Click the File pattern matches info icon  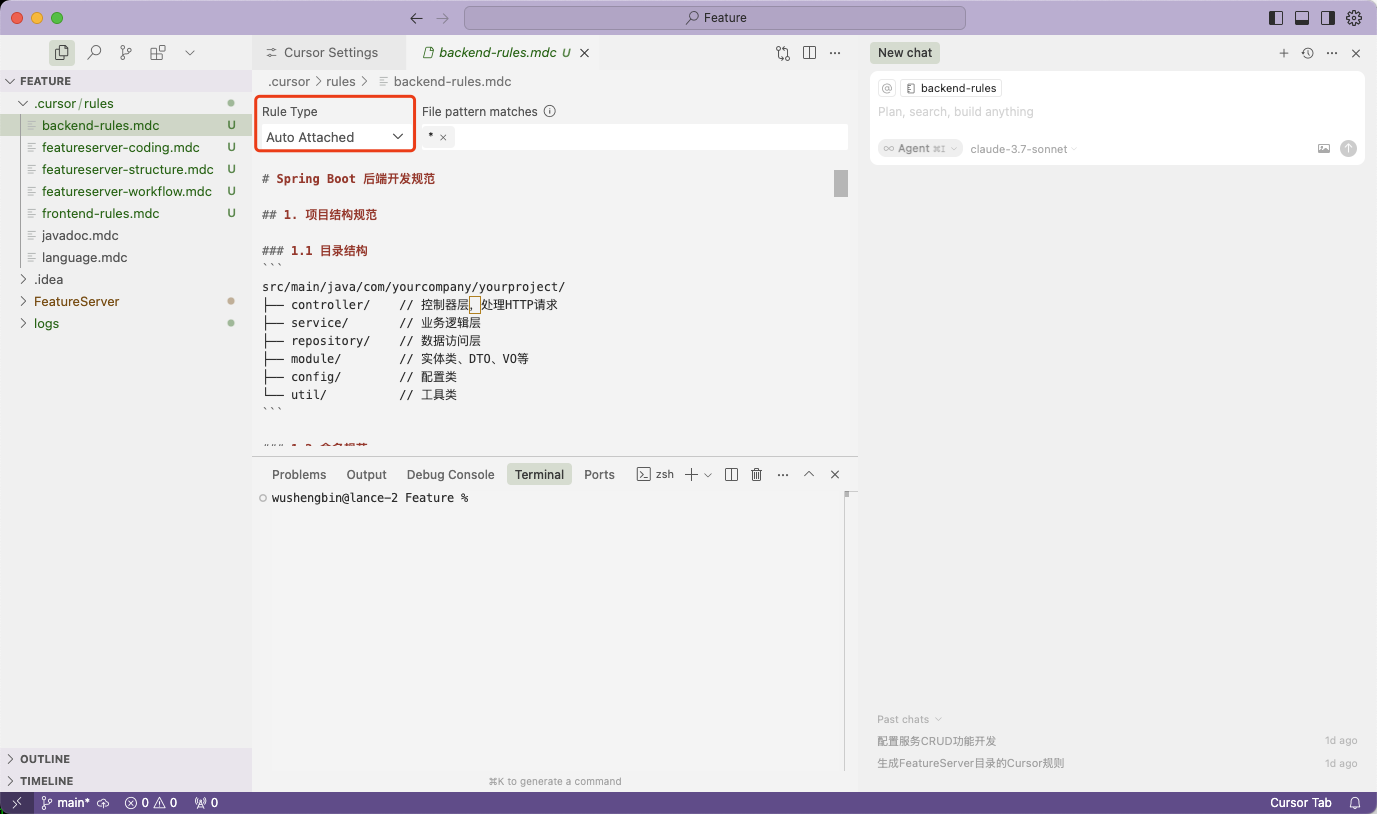click(x=549, y=112)
